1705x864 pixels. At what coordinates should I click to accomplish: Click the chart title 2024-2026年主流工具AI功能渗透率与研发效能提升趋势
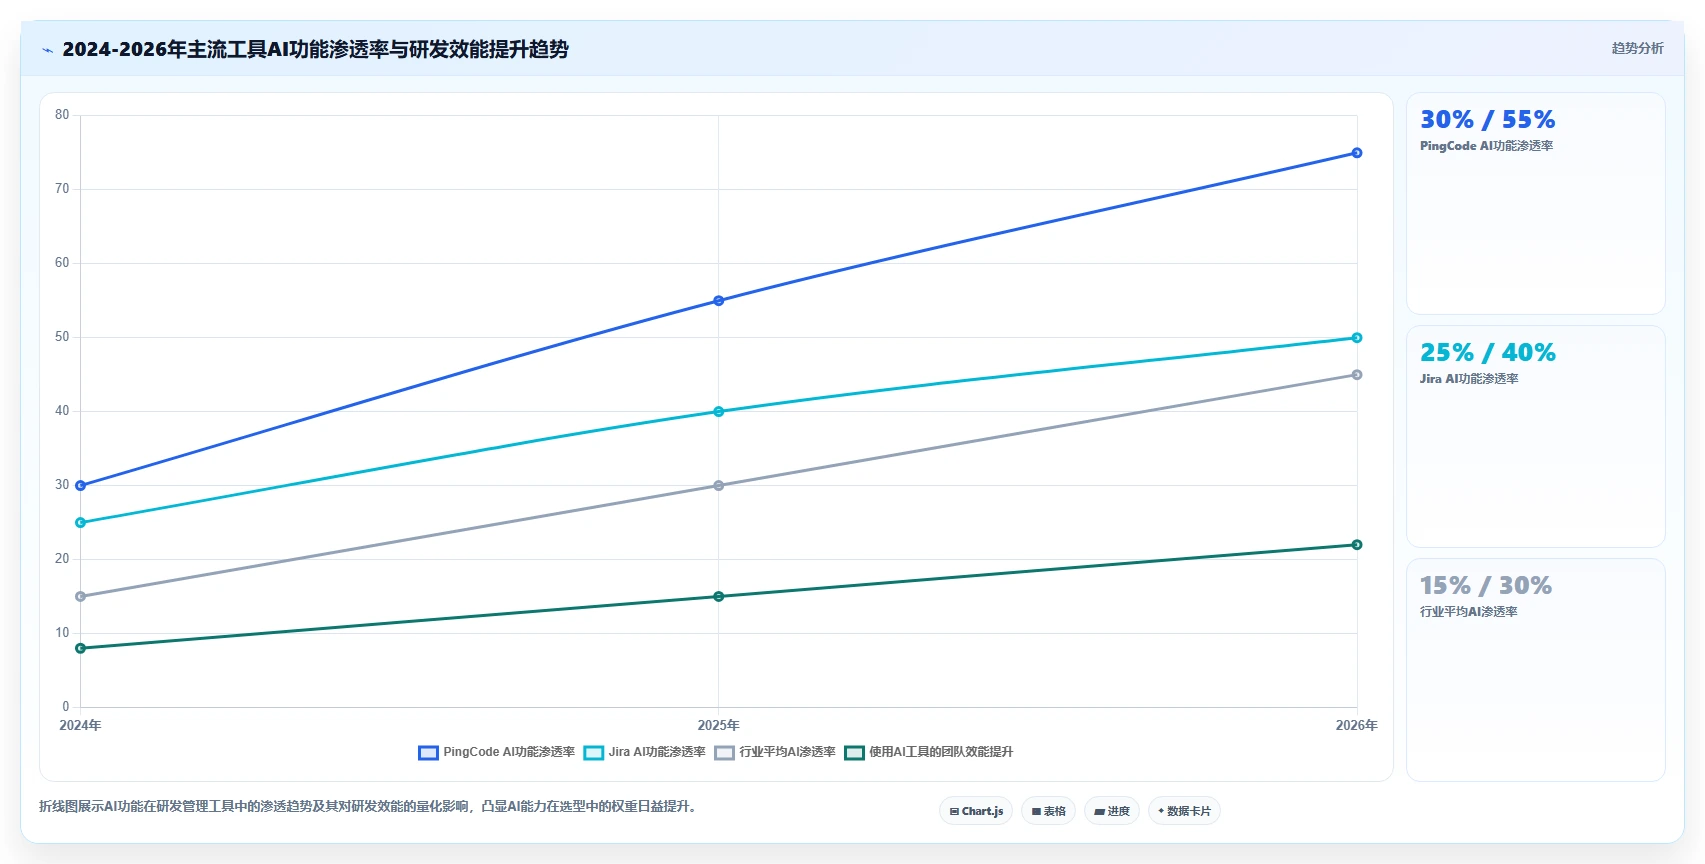coord(315,49)
